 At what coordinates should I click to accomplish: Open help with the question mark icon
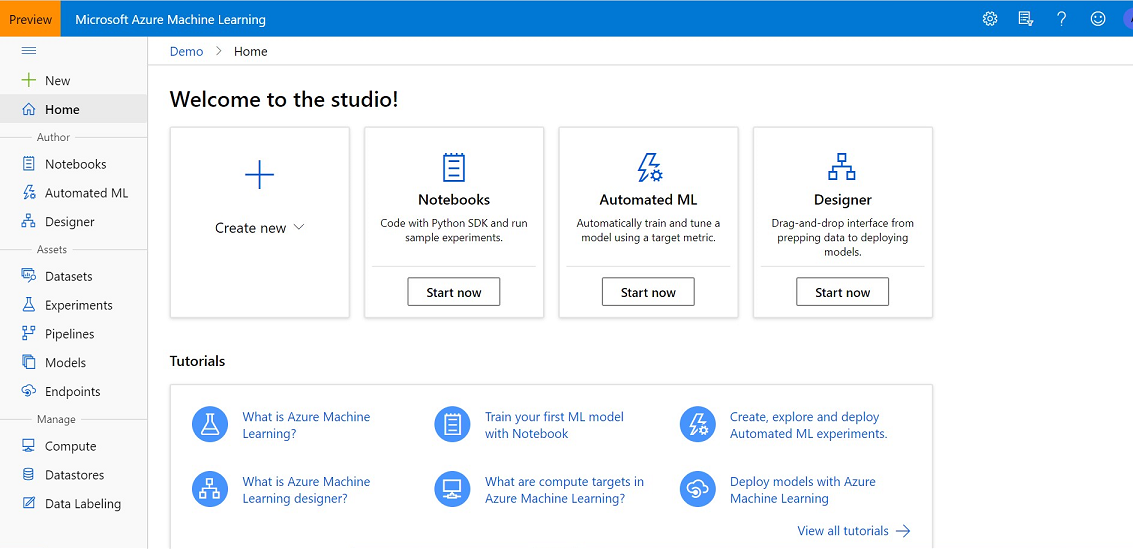point(1061,20)
